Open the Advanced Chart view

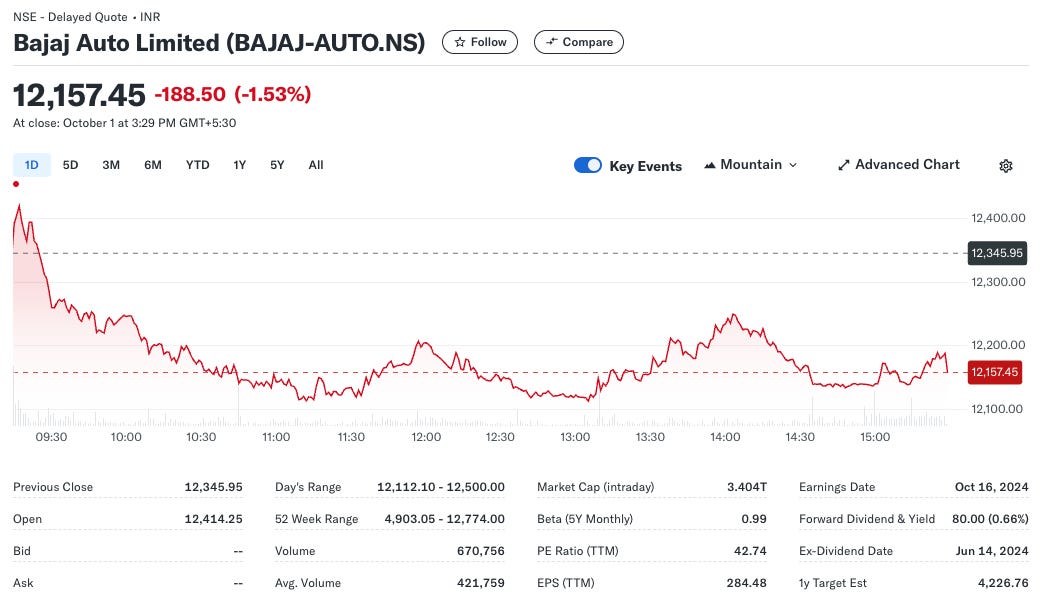[x=899, y=165]
